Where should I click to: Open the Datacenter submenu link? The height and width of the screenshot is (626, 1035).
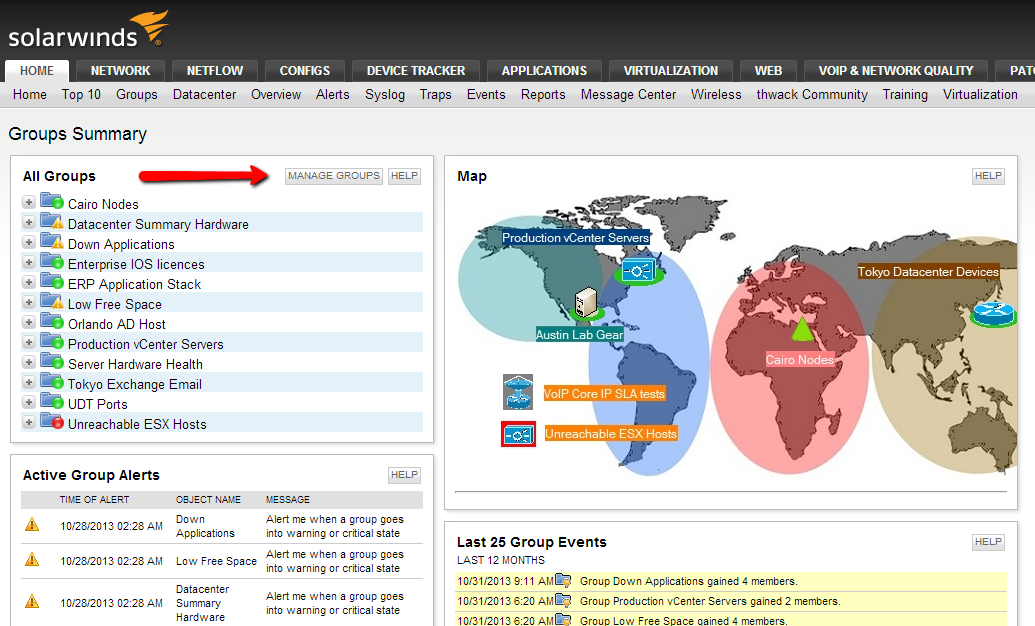pyautogui.click(x=204, y=94)
